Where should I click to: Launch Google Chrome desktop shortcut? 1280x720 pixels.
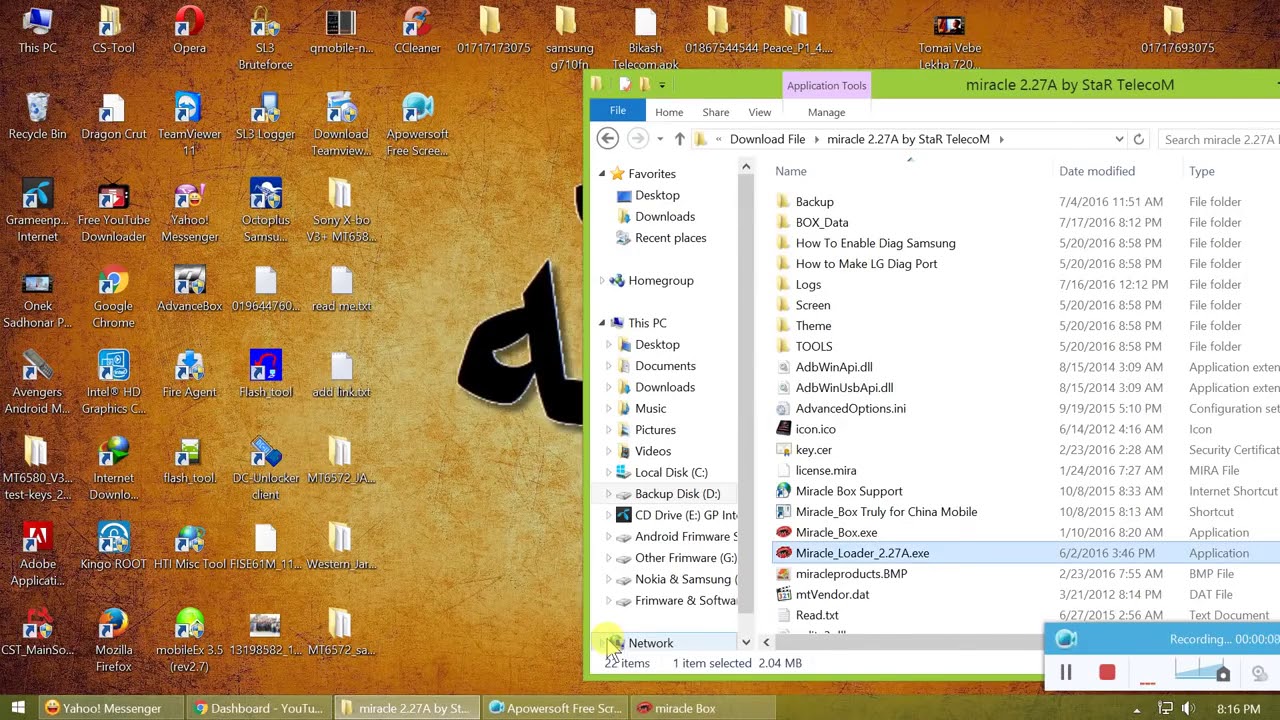(x=113, y=296)
